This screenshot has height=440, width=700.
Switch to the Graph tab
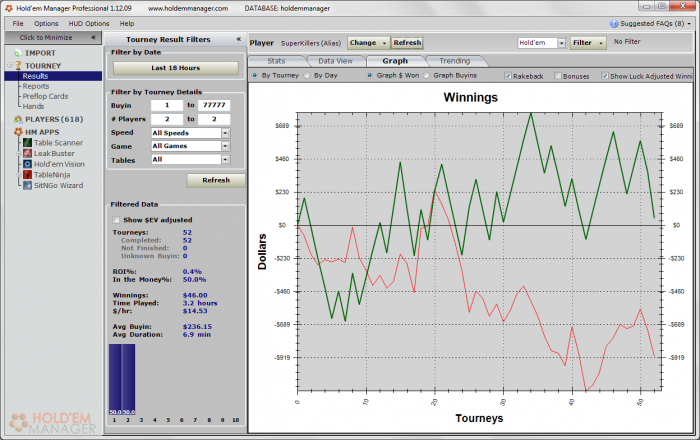pos(395,61)
